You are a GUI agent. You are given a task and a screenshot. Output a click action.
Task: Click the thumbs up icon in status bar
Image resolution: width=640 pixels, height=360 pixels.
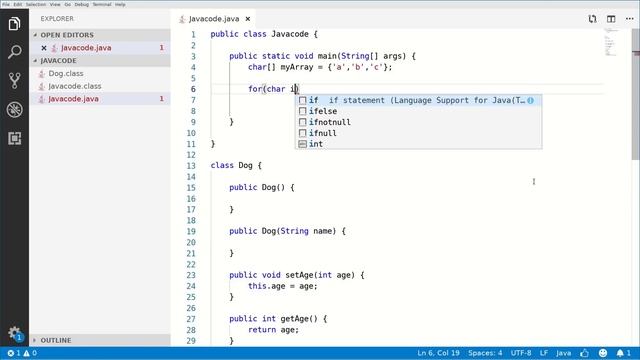click(584, 353)
